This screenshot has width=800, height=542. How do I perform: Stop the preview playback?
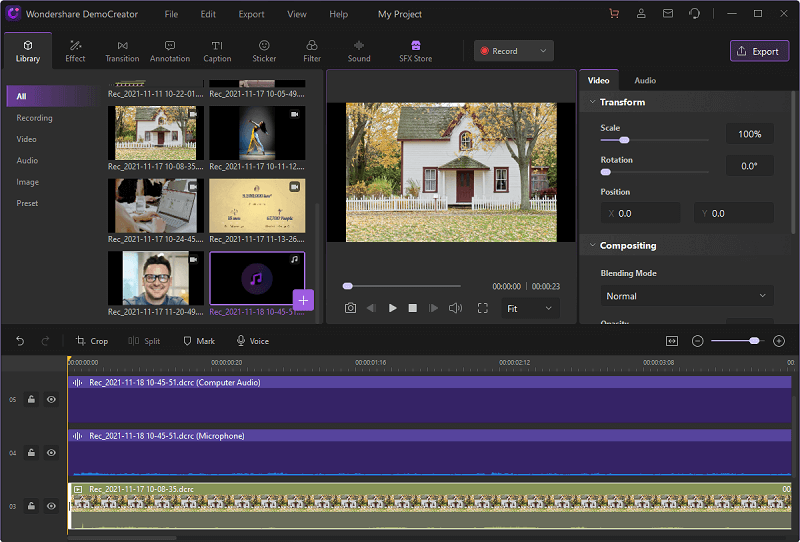click(x=413, y=308)
